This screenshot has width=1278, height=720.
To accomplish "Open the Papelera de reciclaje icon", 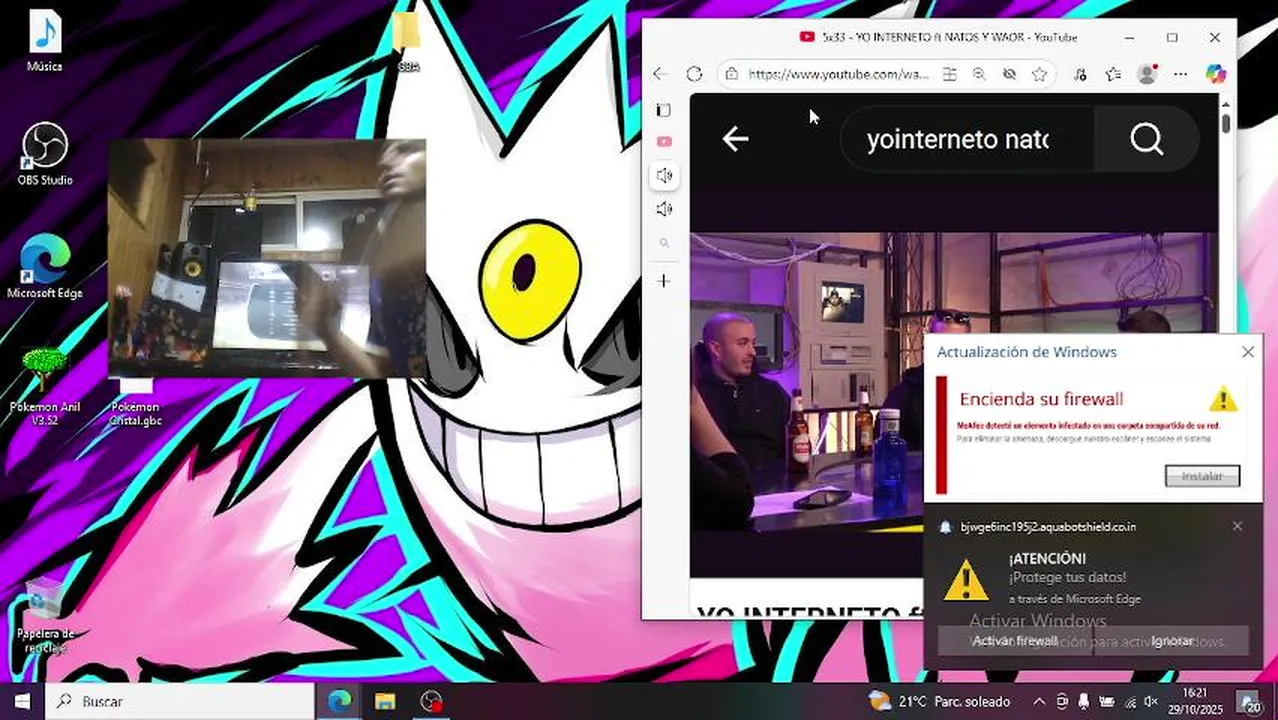I will point(44,615).
